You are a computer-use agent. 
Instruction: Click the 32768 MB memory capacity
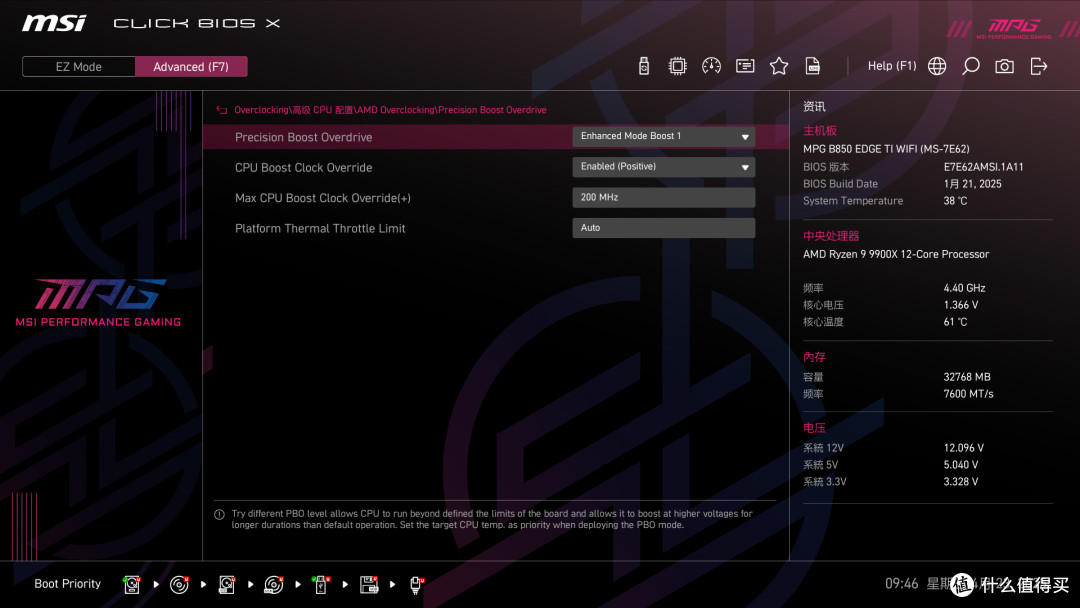pyautogui.click(x=966, y=377)
